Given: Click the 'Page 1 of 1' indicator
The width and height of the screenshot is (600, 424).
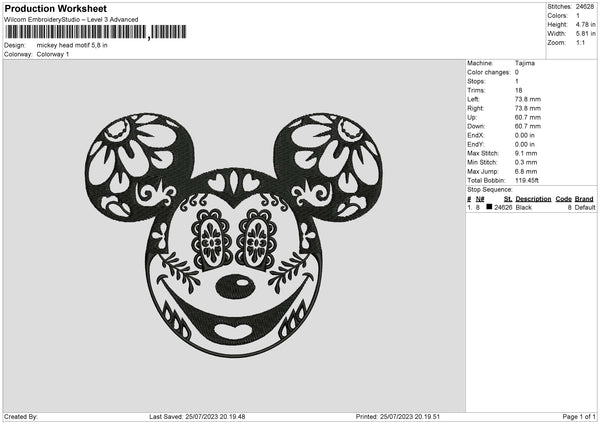Looking at the screenshot, I should (579, 416).
